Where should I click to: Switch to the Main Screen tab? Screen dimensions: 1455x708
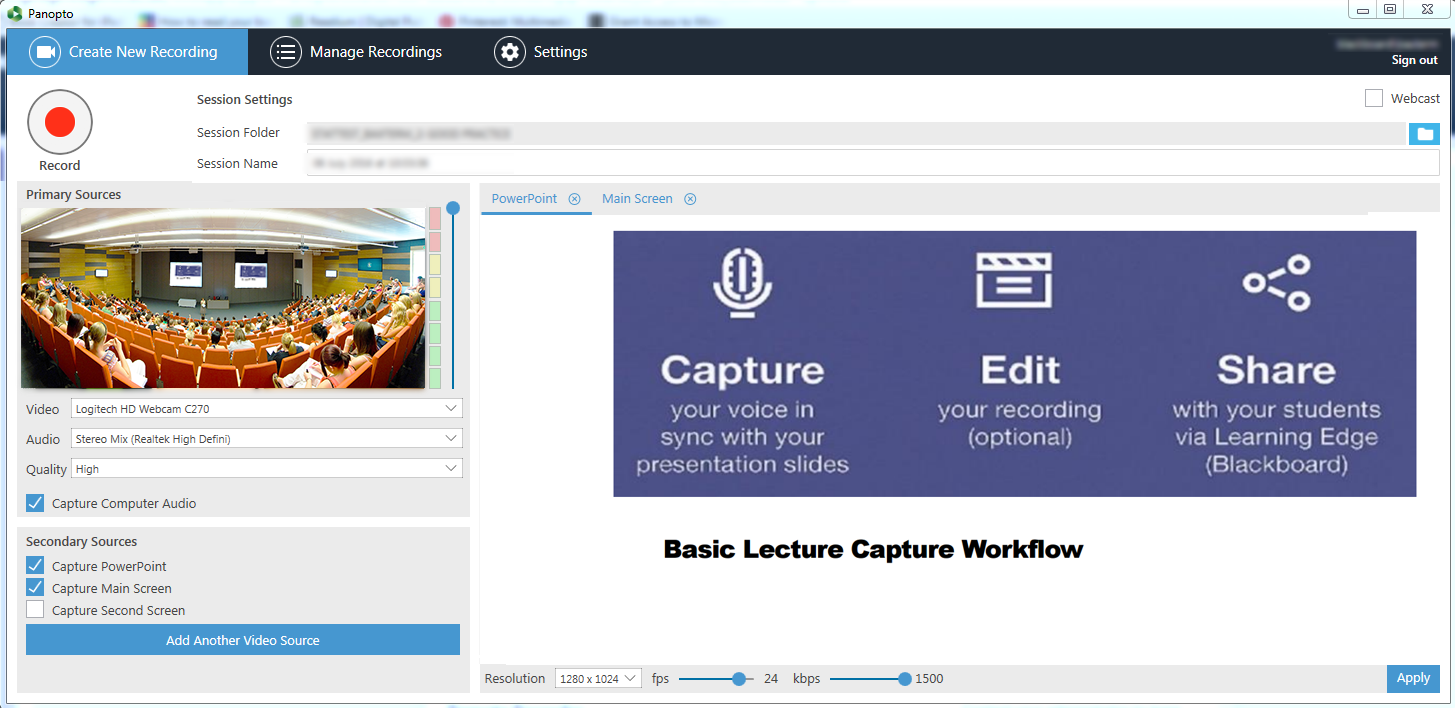[x=637, y=199]
